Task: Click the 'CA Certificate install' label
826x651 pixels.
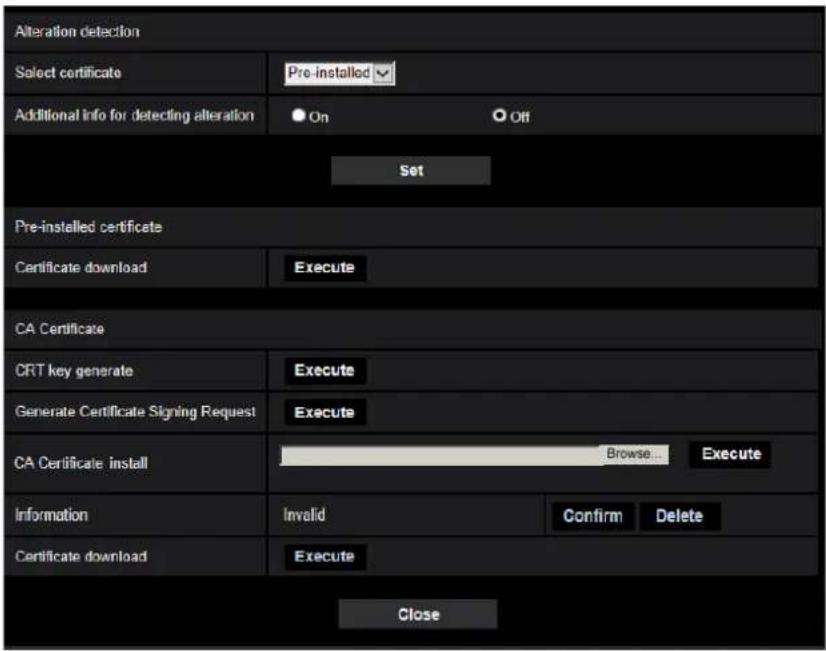Action: tap(81, 463)
